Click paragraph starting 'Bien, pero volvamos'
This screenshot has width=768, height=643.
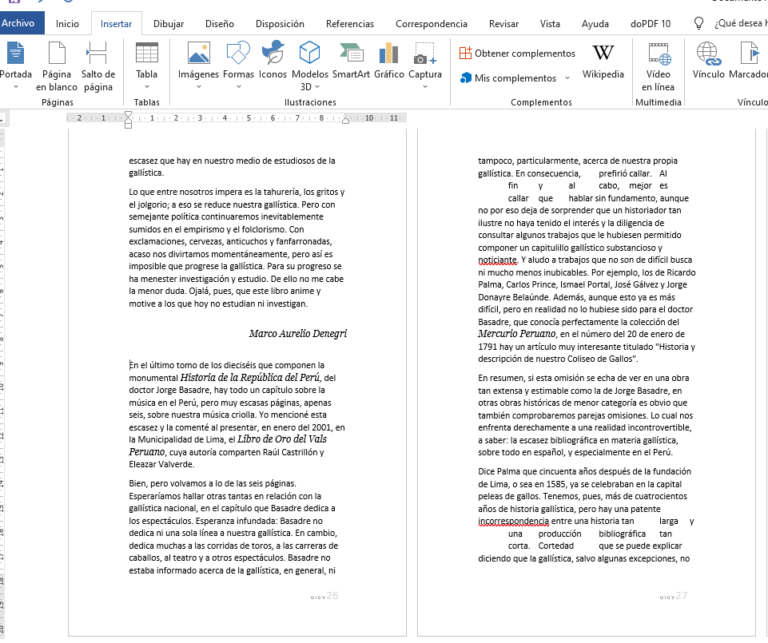(x=233, y=526)
